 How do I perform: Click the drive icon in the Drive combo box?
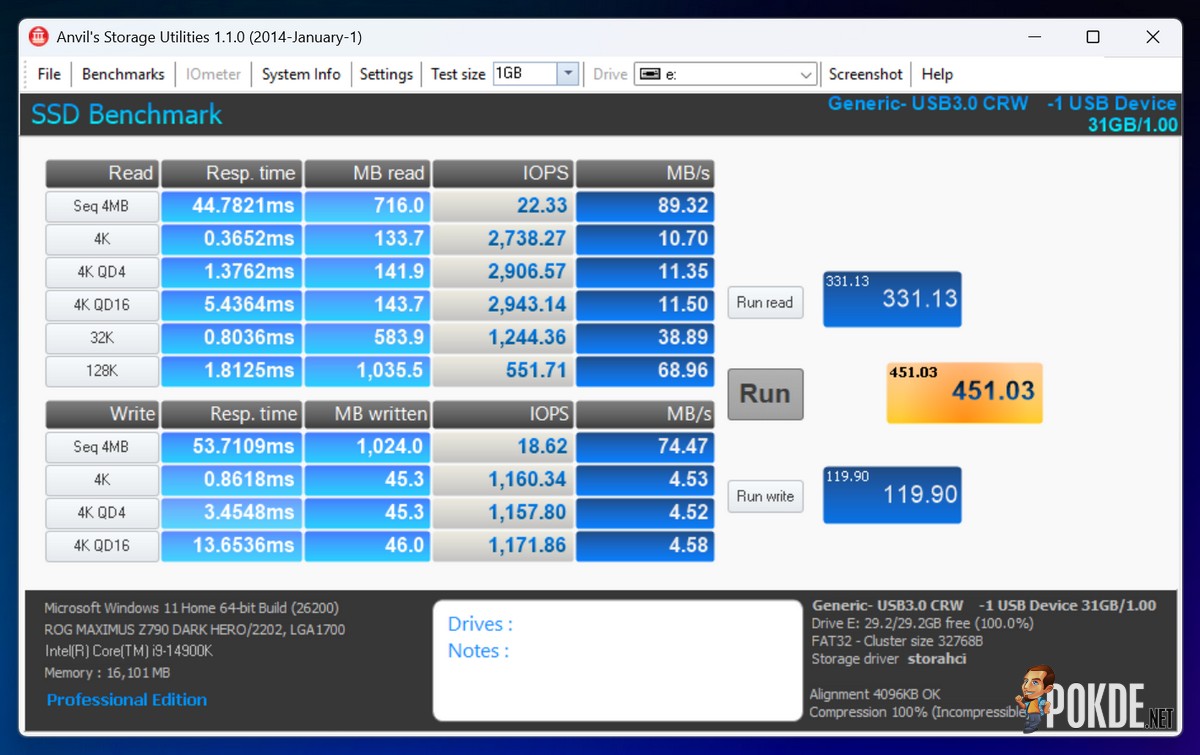[x=650, y=74]
